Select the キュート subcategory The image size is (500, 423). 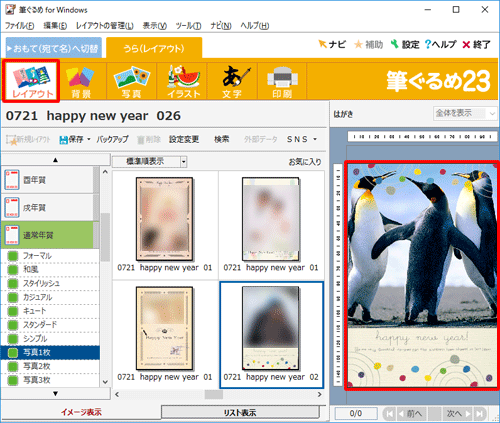click(50, 311)
